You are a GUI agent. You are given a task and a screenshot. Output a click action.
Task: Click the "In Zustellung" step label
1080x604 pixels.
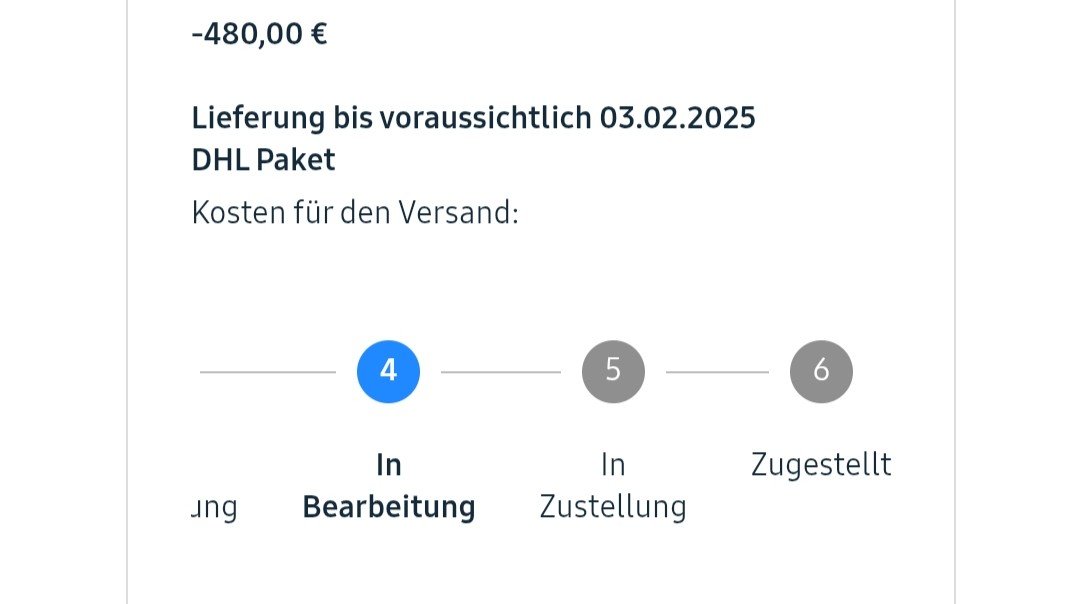[613, 486]
